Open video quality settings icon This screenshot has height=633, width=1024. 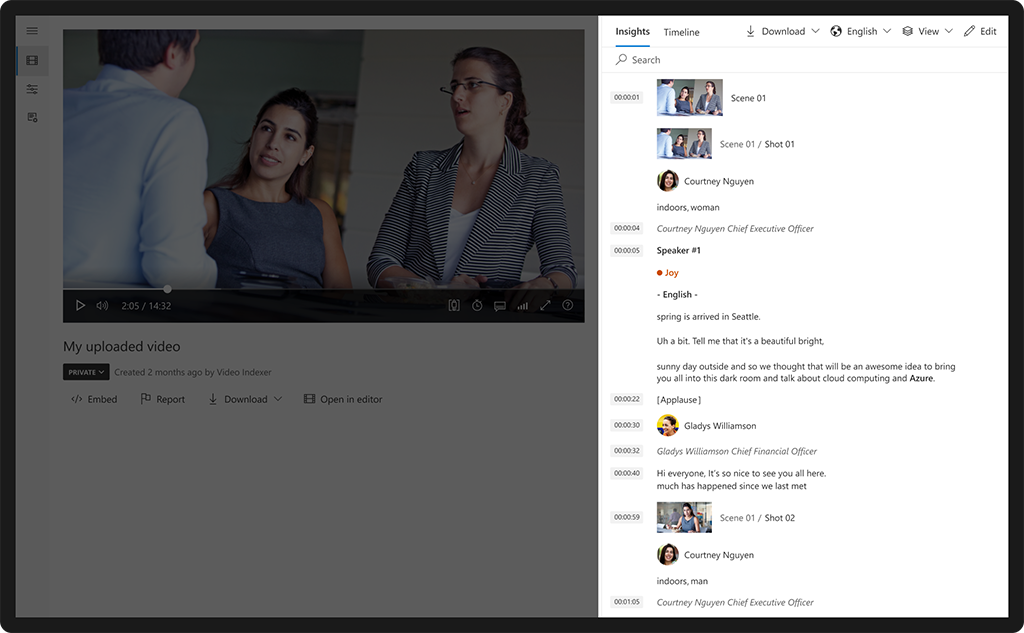[522, 305]
